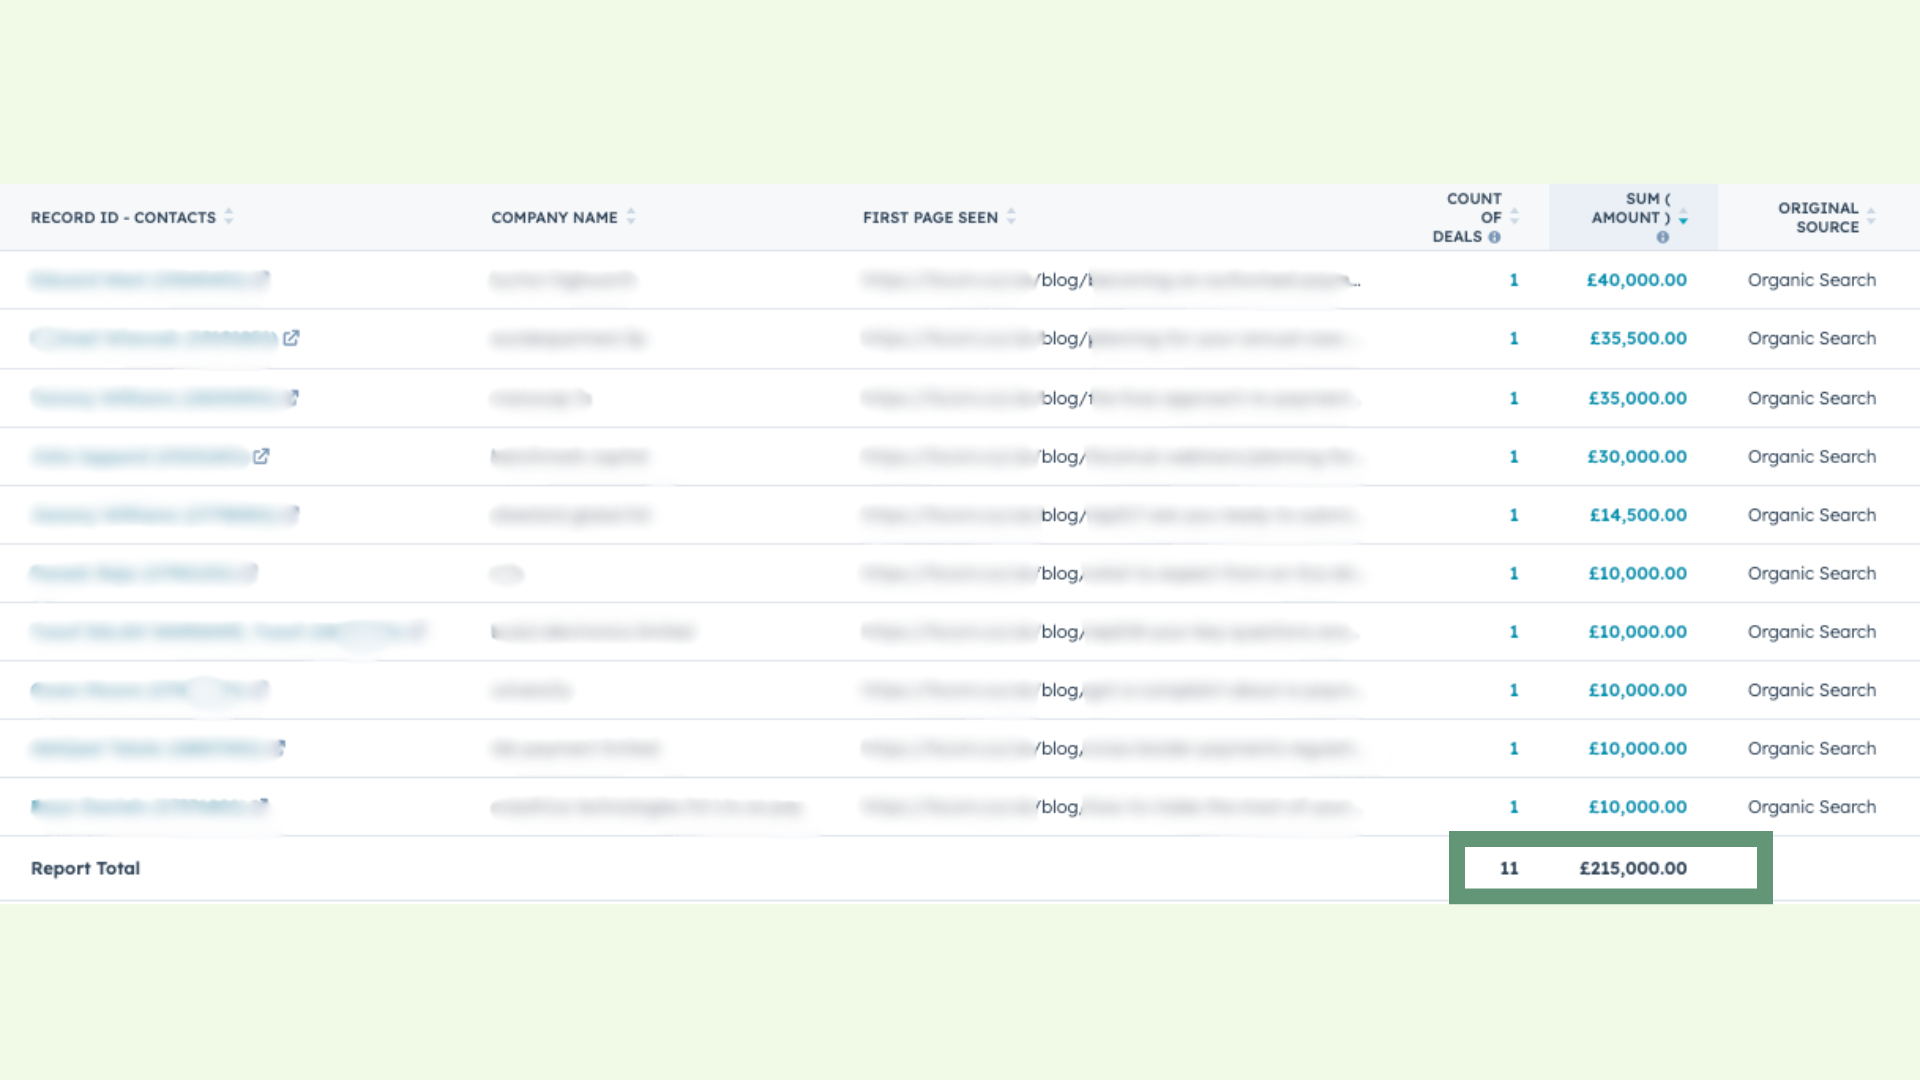The image size is (1920, 1080).
Task: Select the report total deal count 11
Action: pyautogui.click(x=1509, y=868)
